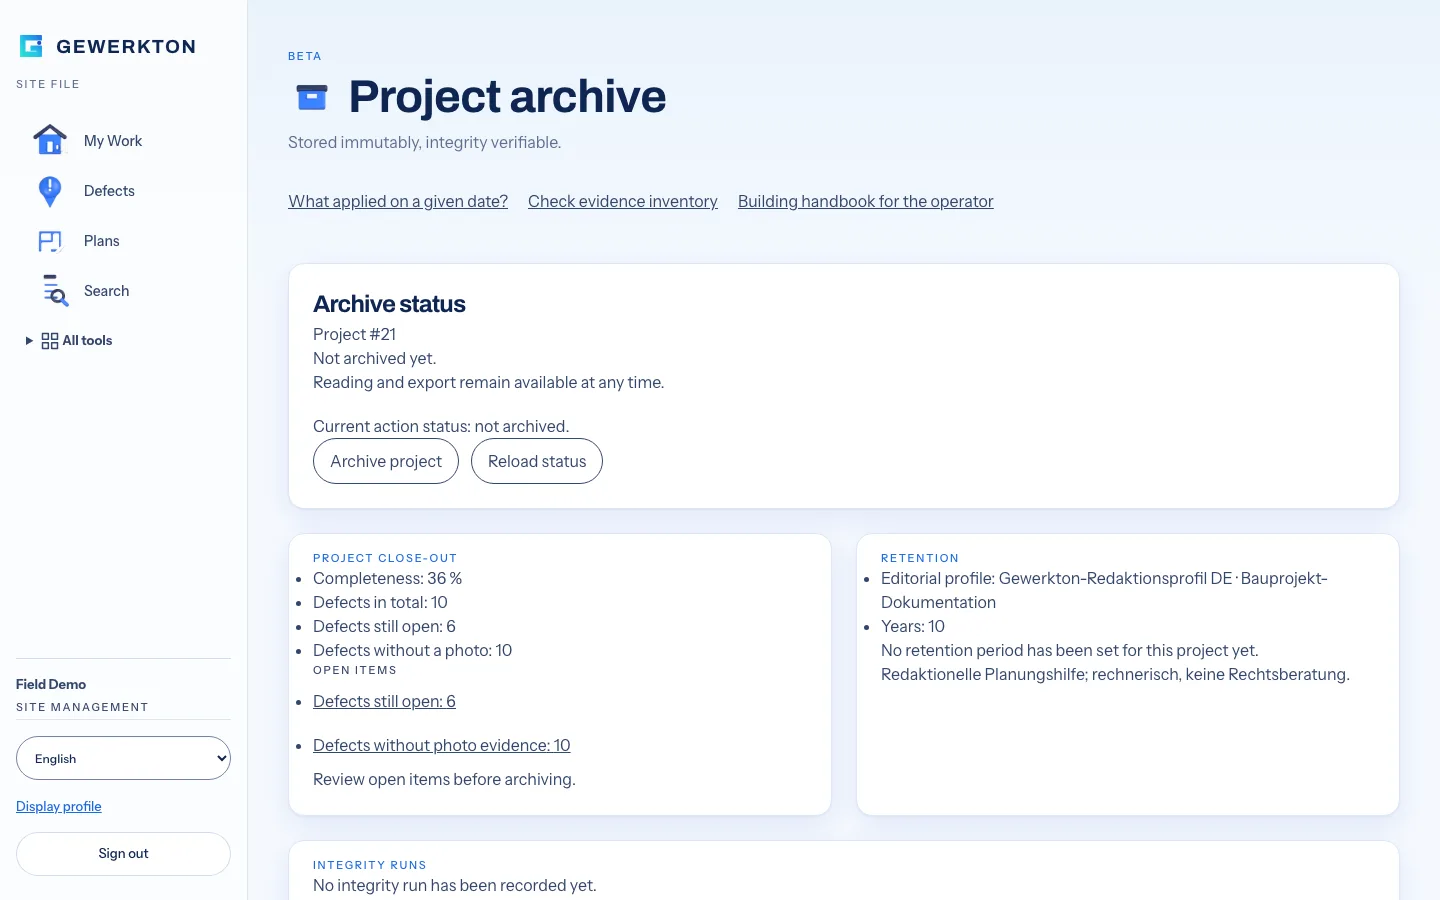1440x900 pixels.
Task: Click the 'Field Demo' user name
Action: 51,684
